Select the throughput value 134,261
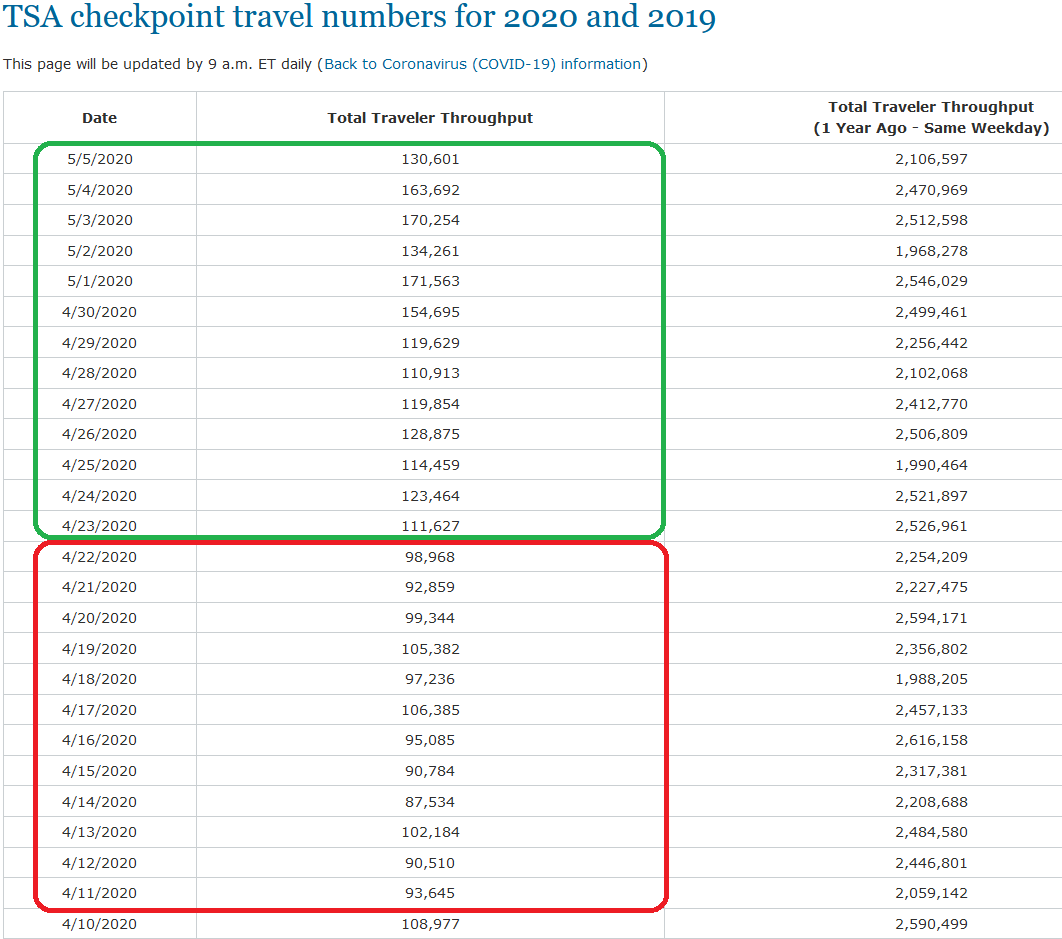 click(x=430, y=251)
